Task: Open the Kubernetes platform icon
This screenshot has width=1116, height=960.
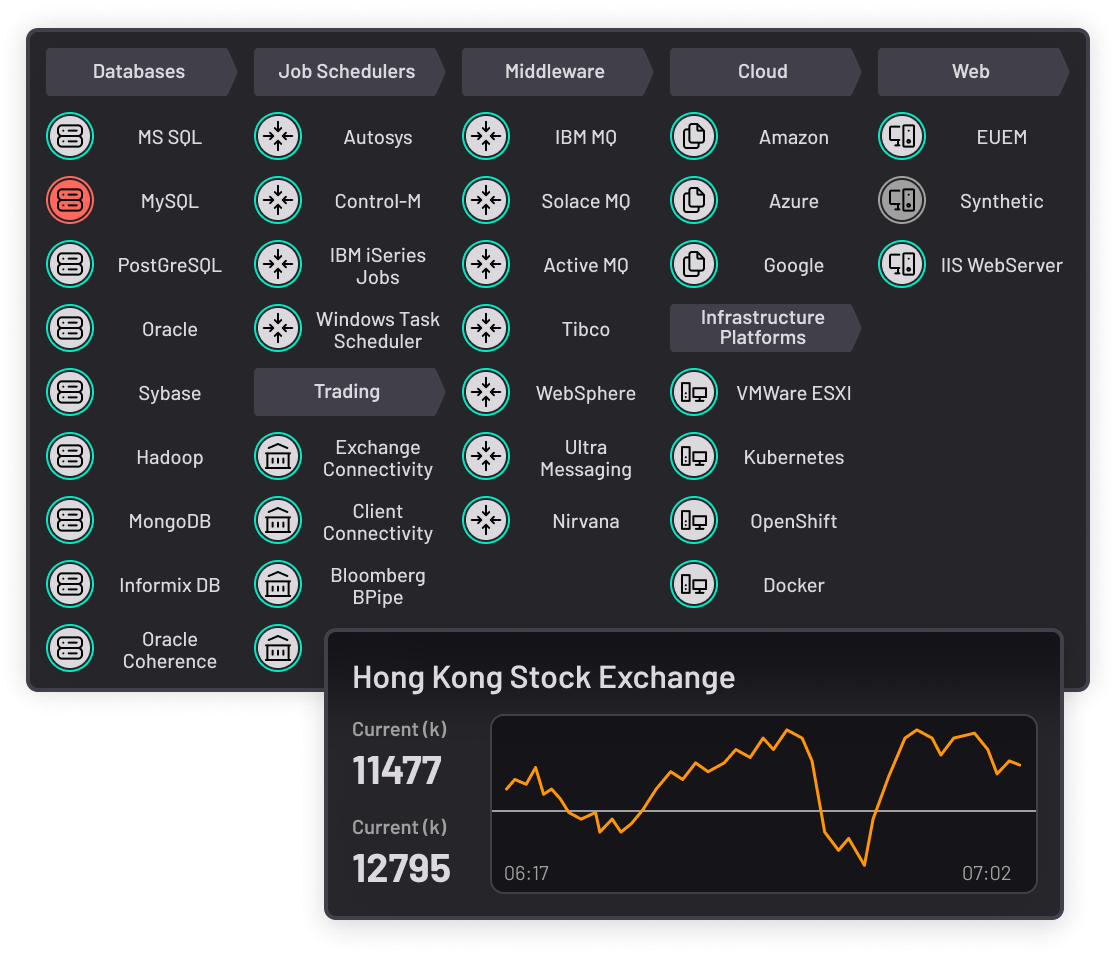Action: pos(694,457)
